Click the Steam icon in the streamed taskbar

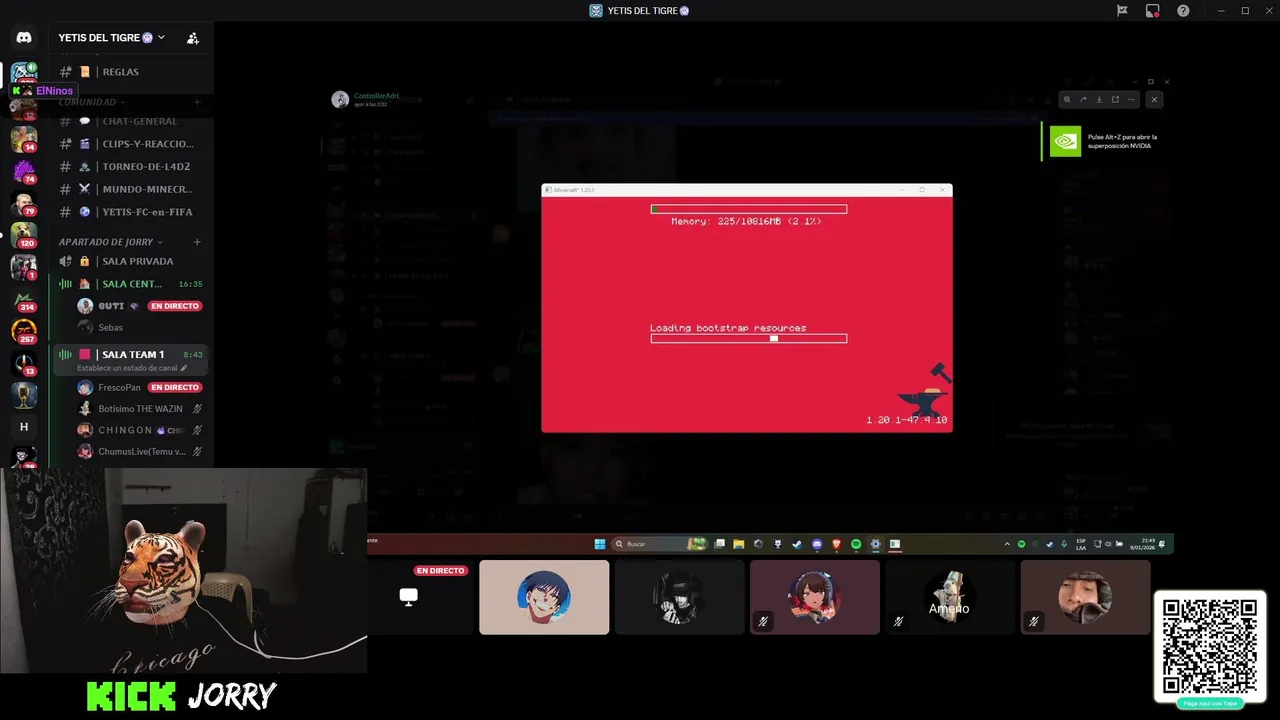tap(797, 544)
